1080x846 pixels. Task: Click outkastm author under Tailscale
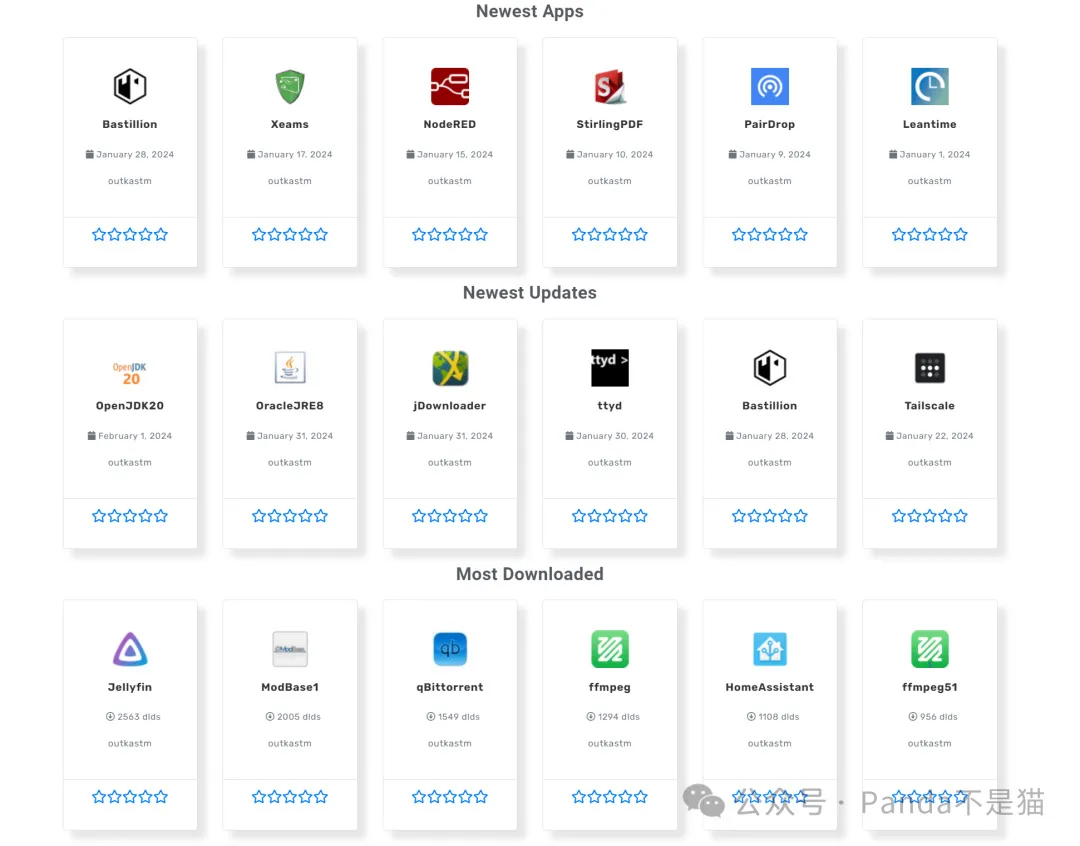pos(929,462)
